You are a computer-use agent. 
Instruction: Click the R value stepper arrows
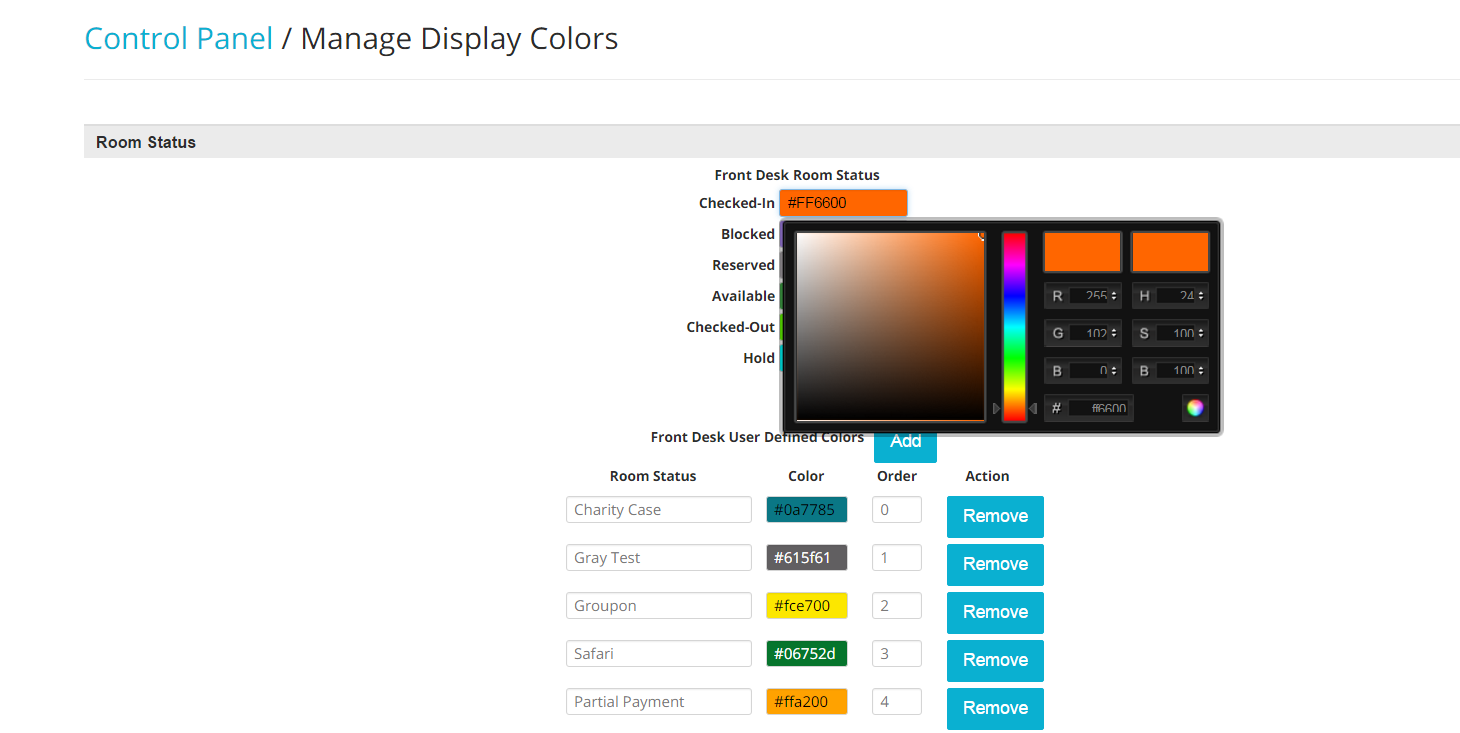(x=1114, y=296)
